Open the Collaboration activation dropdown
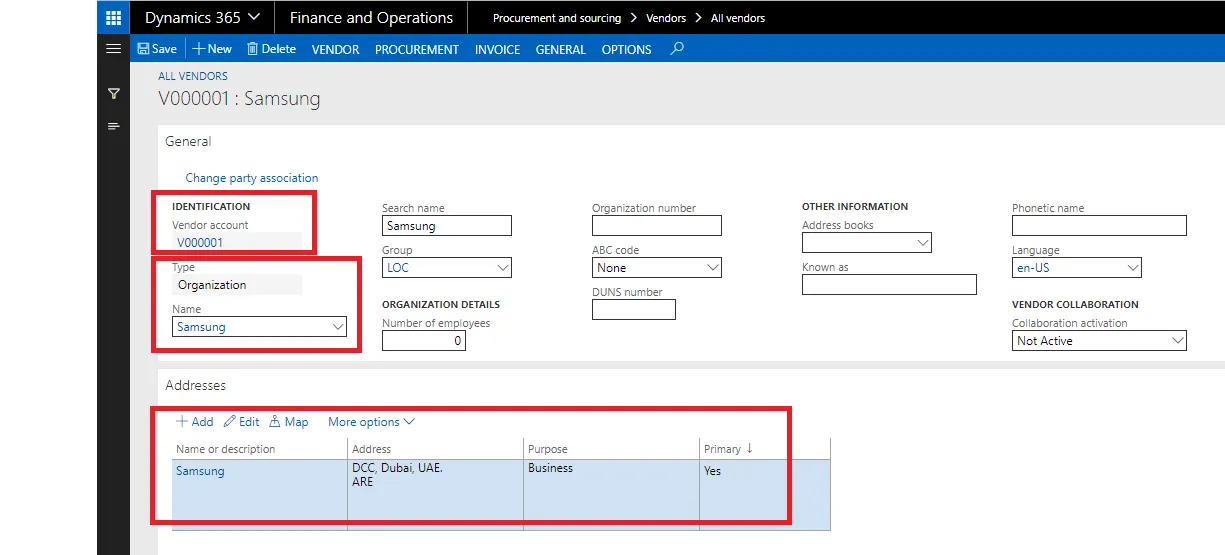1225x555 pixels. pyautogui.click(x=1177, y=341)
